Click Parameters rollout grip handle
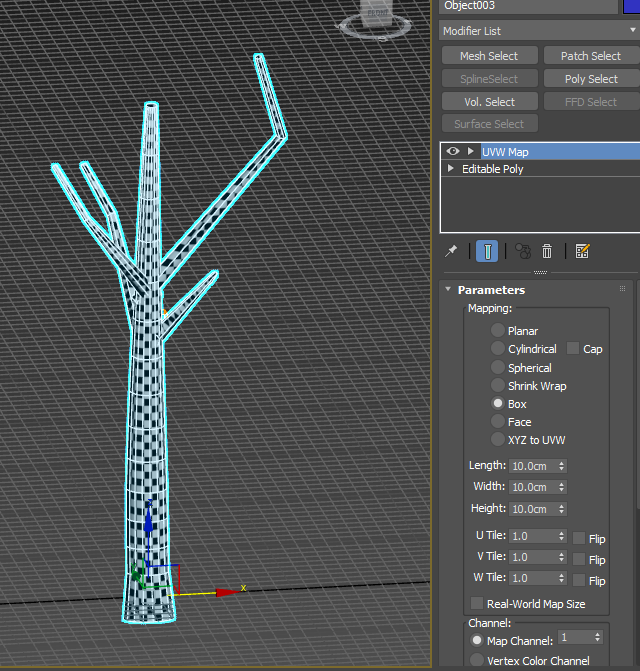The image size is (640, 671). tap(622, 289)
